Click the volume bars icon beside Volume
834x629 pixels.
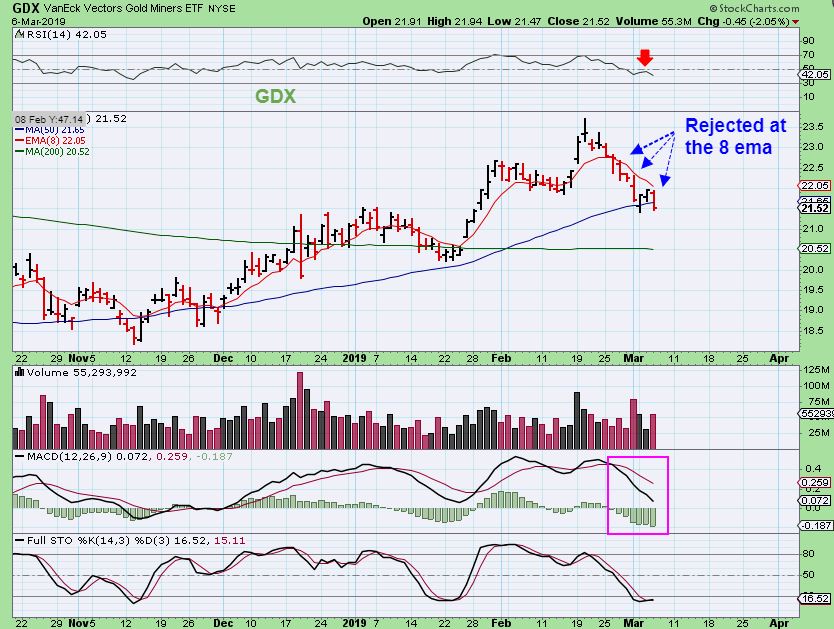coord(20,372)
